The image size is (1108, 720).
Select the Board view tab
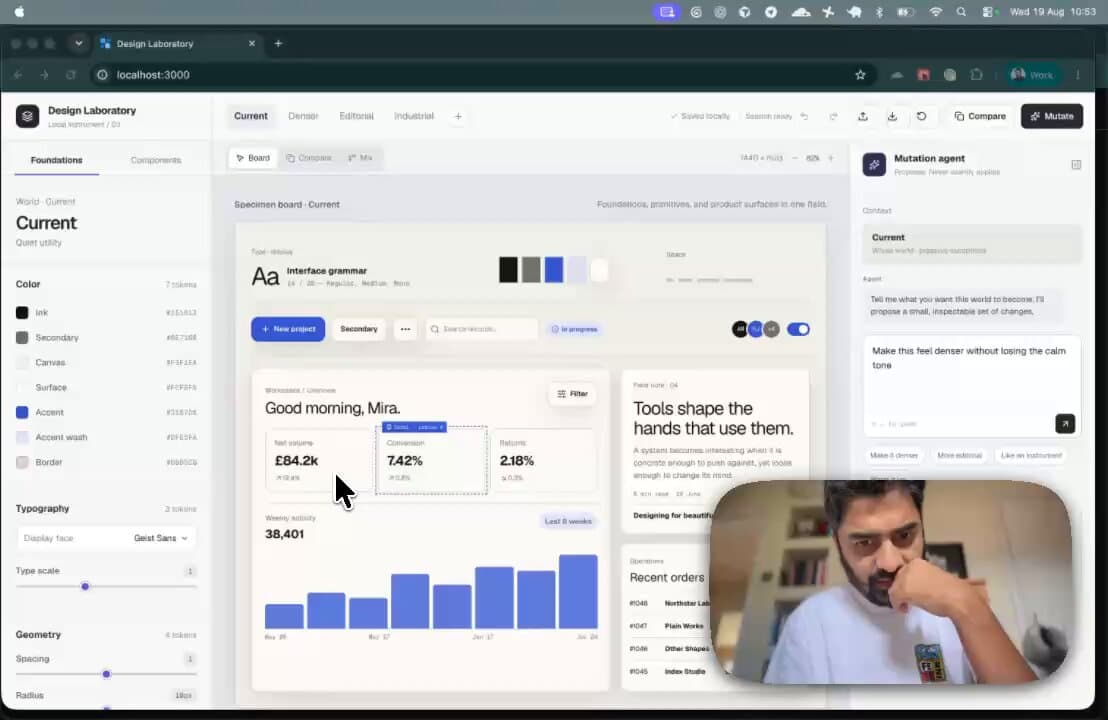point(253,158)
